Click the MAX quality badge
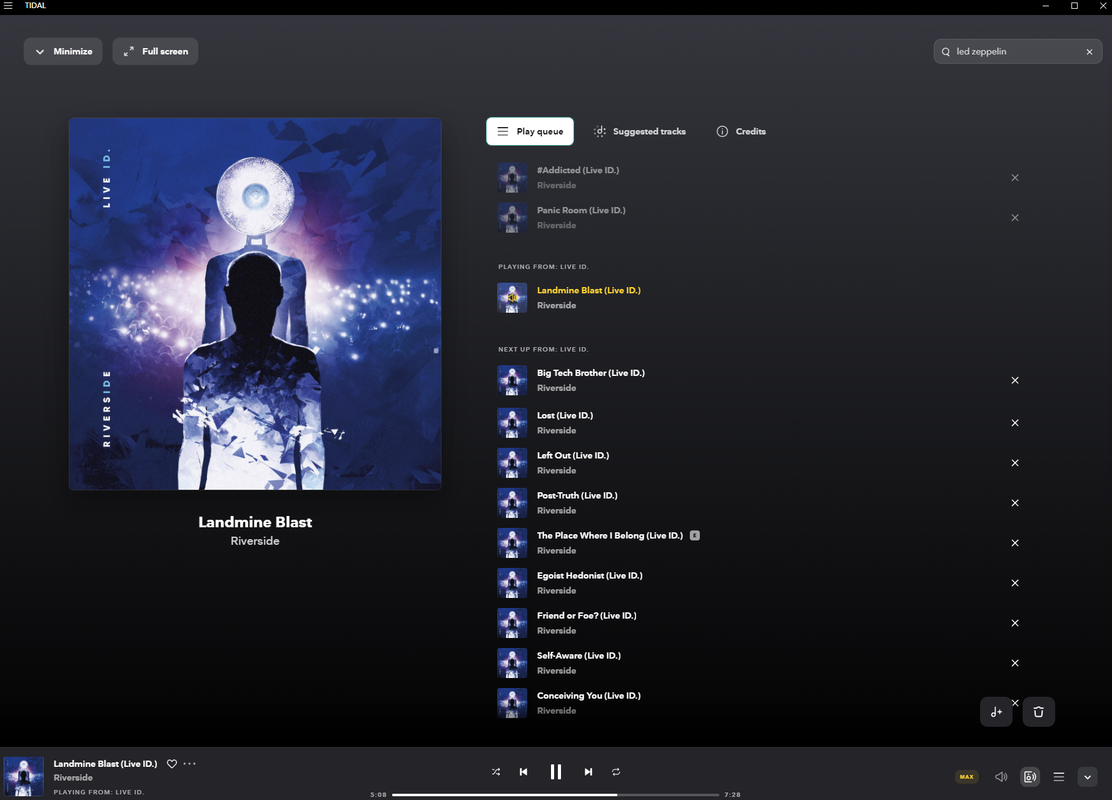The width and height of the screenshot is (1112, 800). coord(967,777)
